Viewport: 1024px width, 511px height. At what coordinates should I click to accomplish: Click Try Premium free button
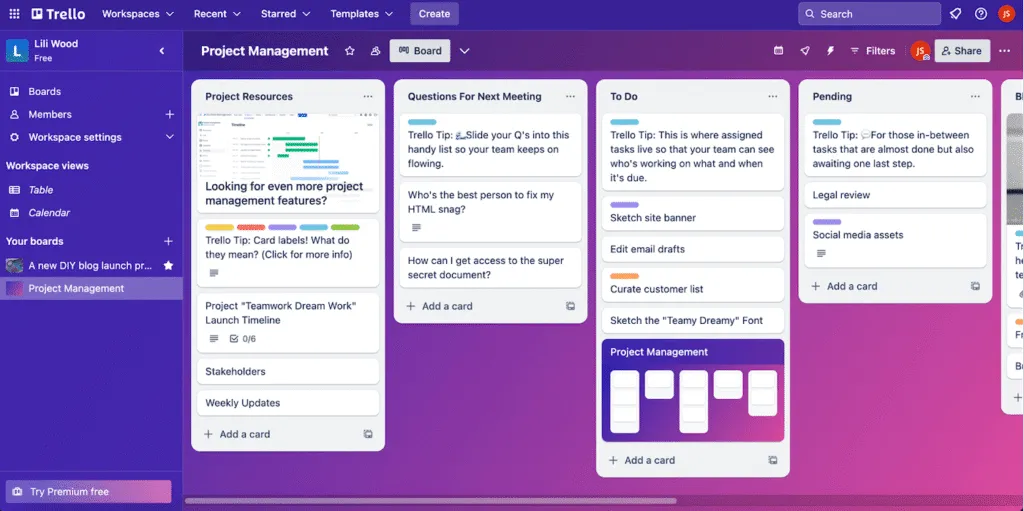pyautogui.click(x=88, y=491)
